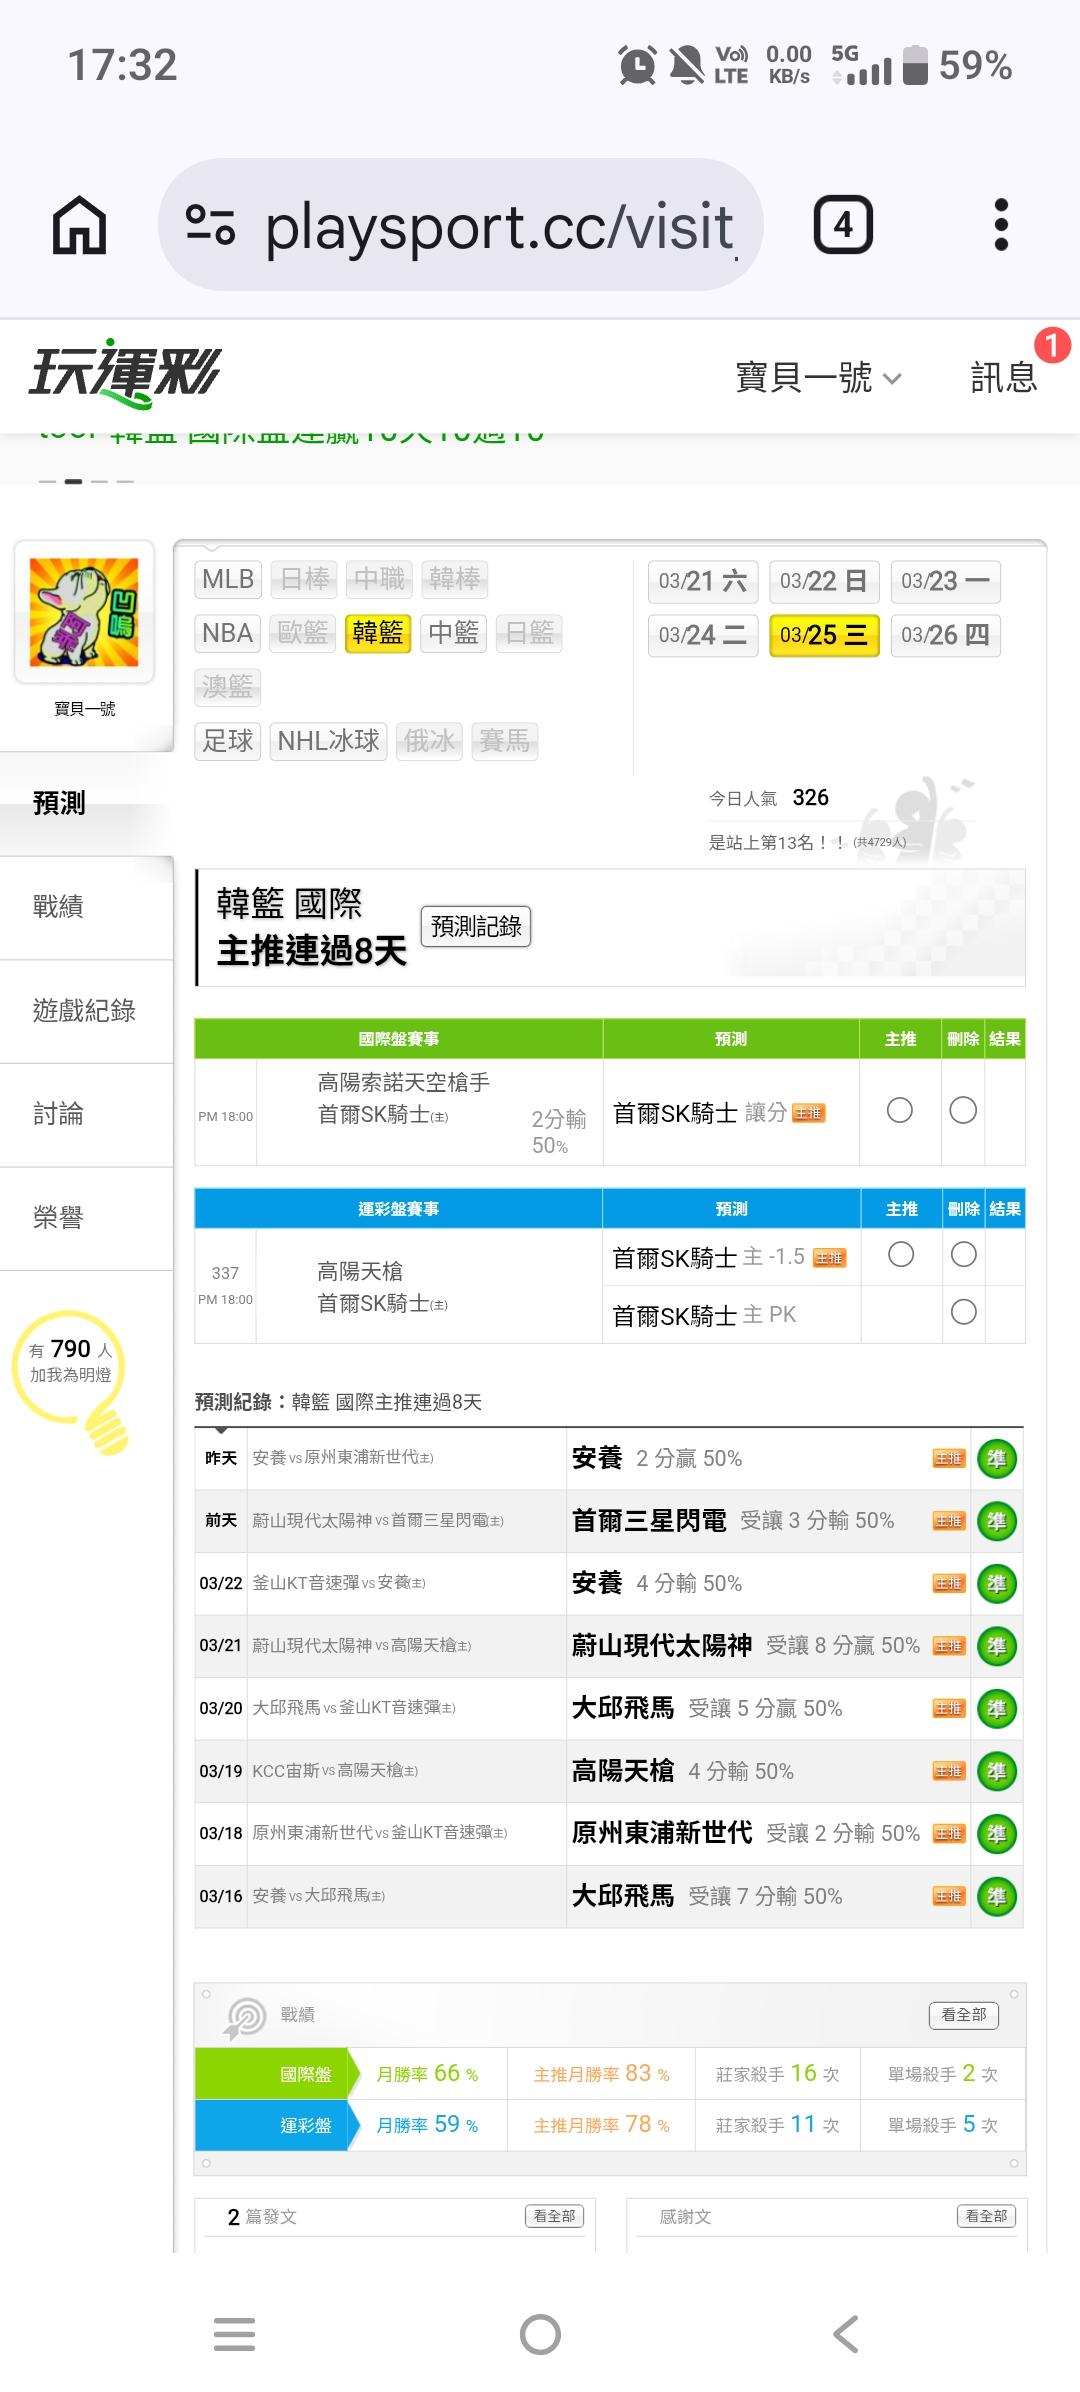Image resolution: width=1080 pixels, height=2392 pixels.
Task: Switch to 遊戲紀錄 sidebar tab
Action: (86, 1011)
